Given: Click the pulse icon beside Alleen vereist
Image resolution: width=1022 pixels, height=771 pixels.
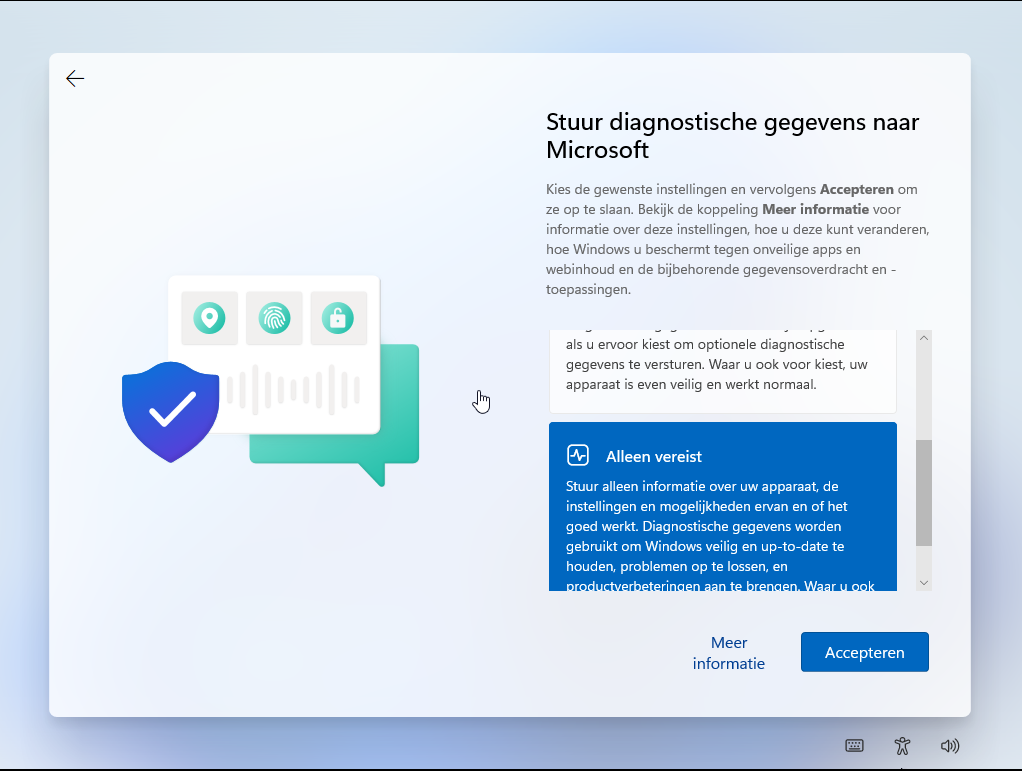Looking at the screenshot, I should click(578, 455).
